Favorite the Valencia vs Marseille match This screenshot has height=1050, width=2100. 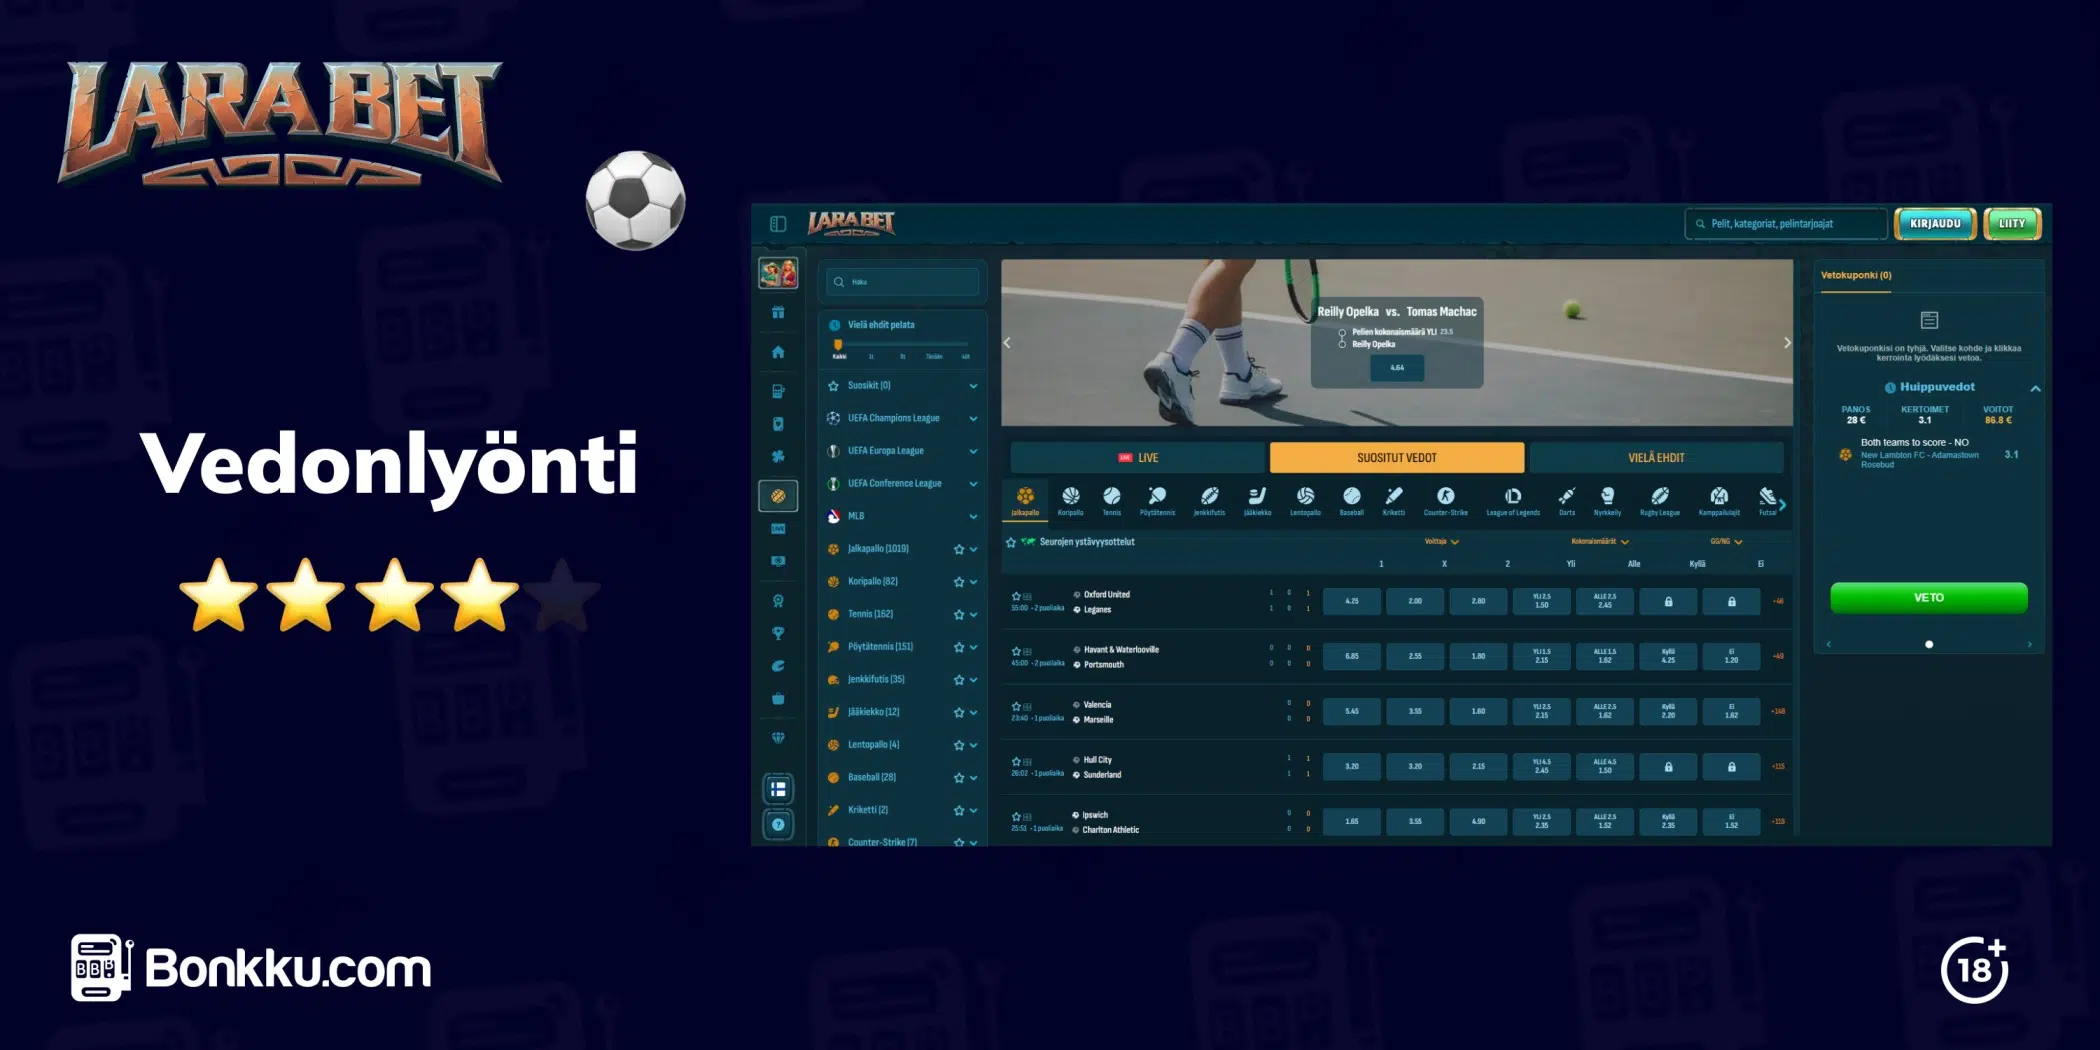point(1016,706)
